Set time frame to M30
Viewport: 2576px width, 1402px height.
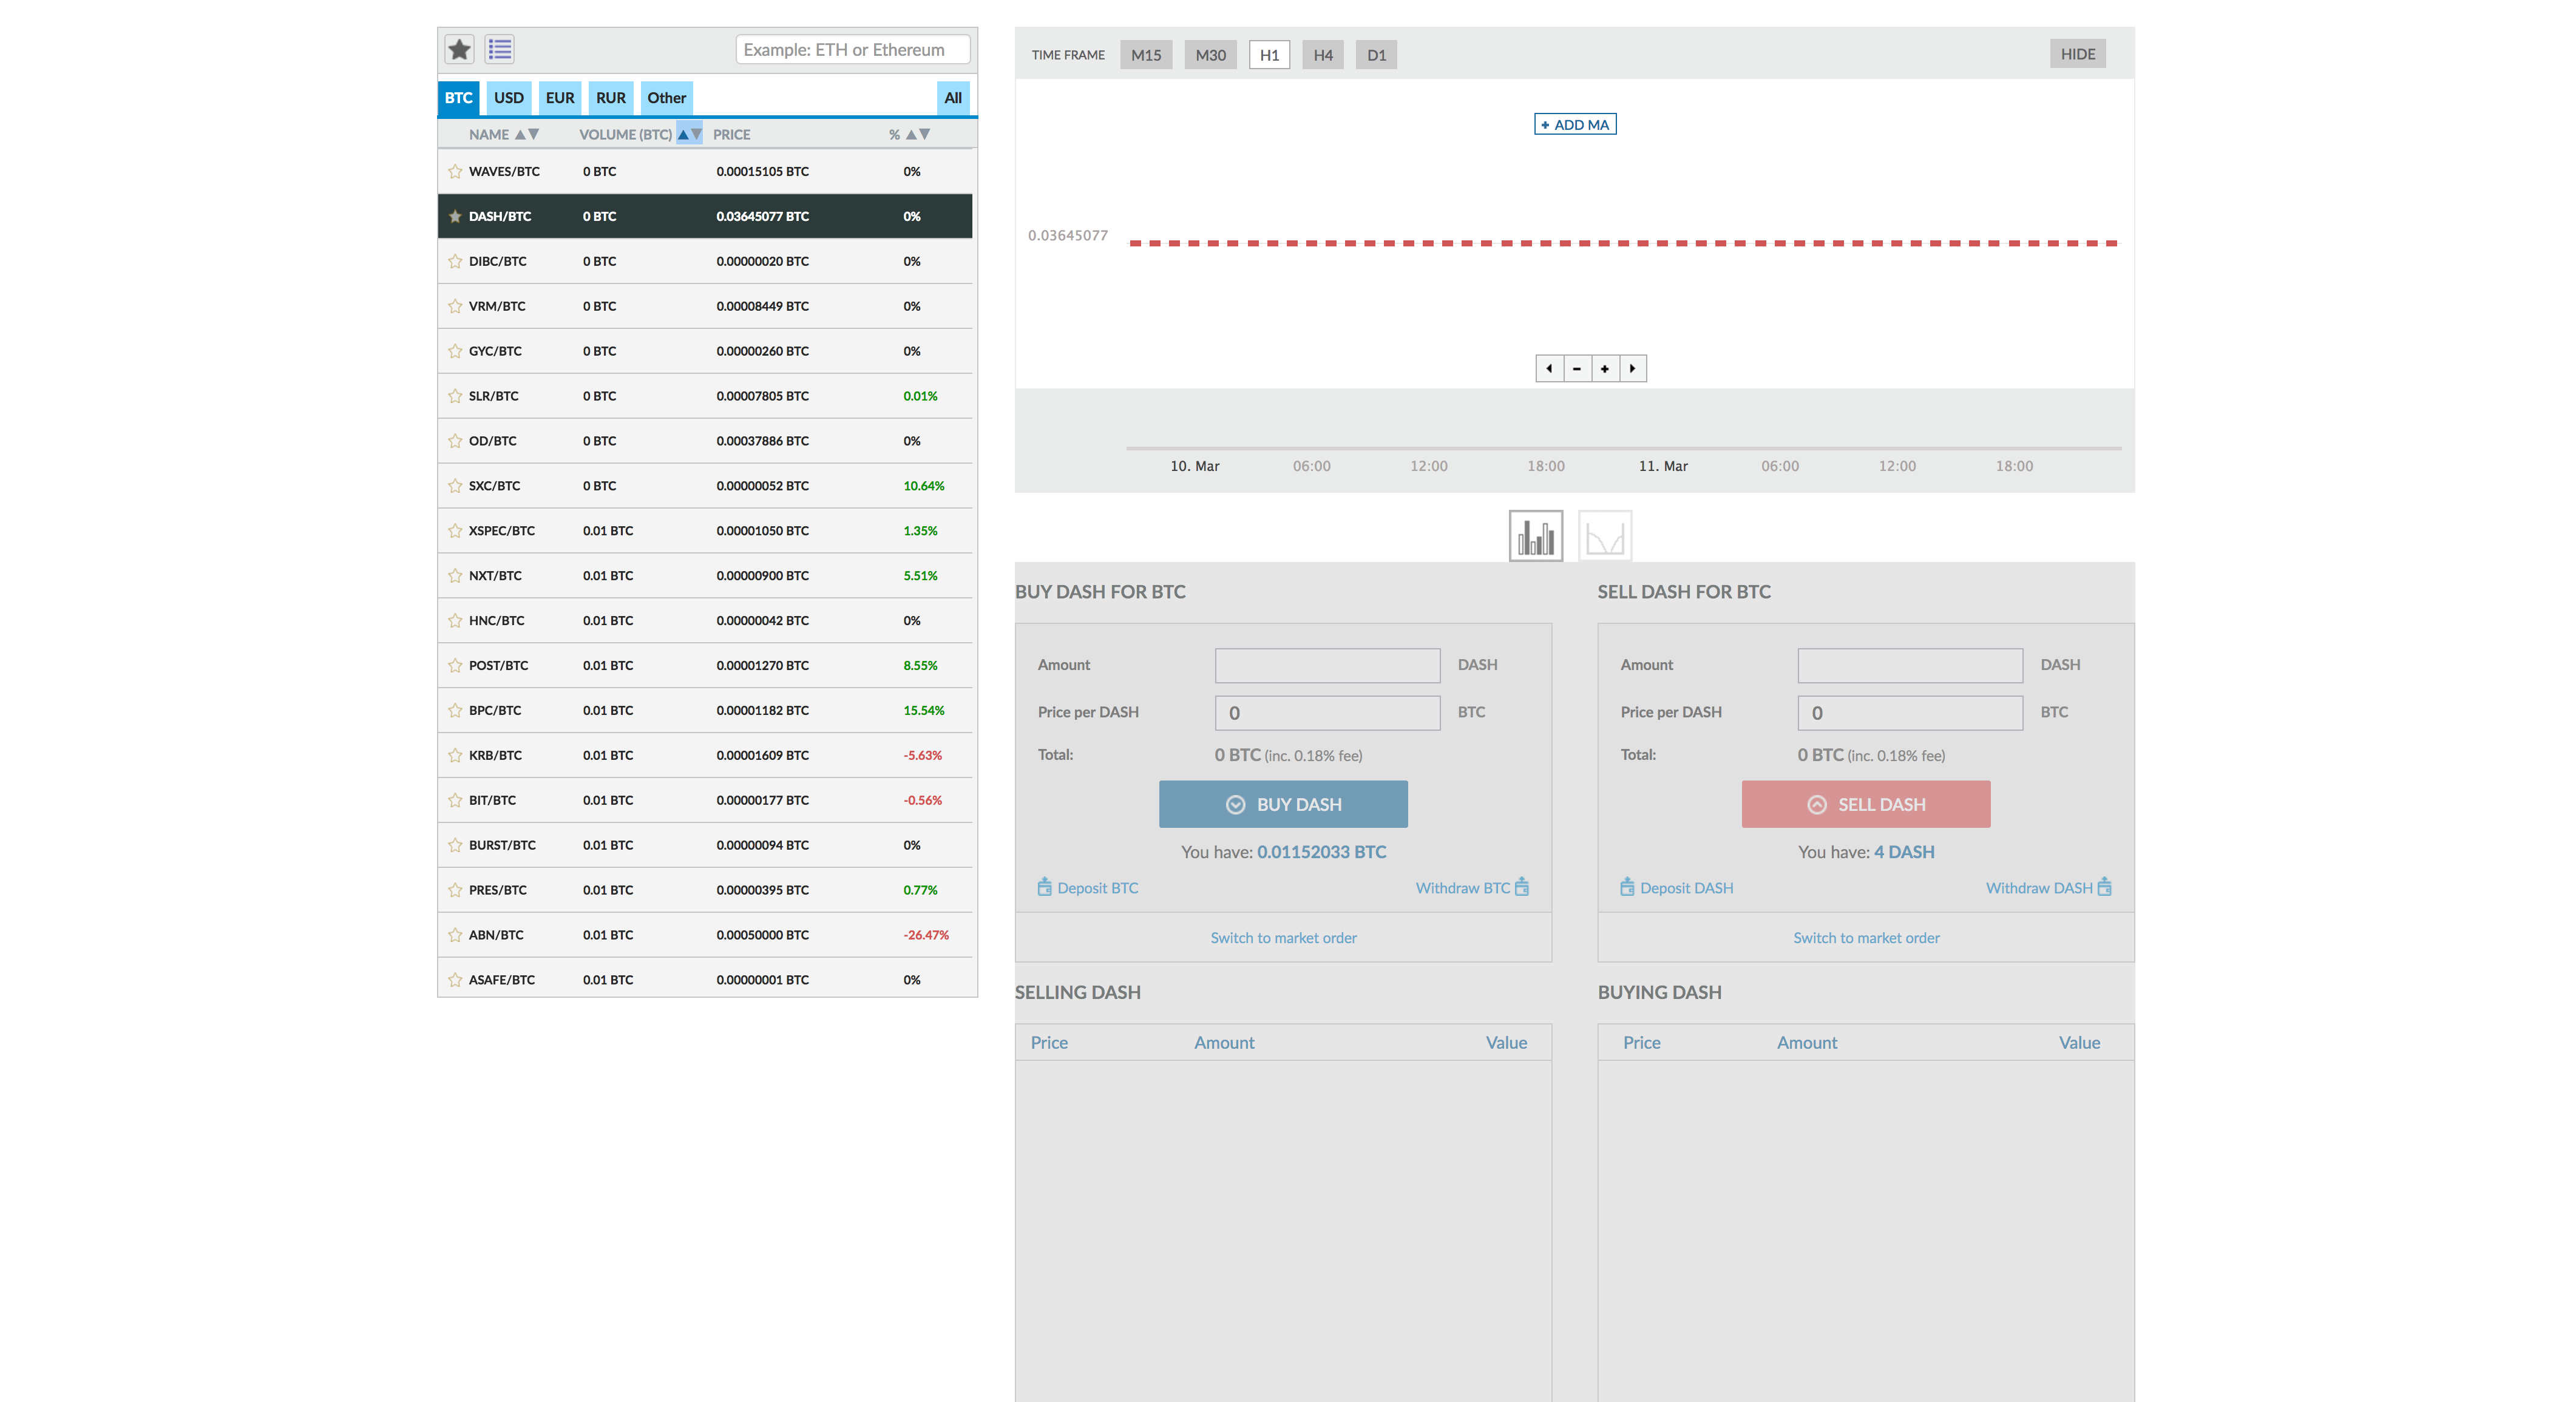point(1210,55)
